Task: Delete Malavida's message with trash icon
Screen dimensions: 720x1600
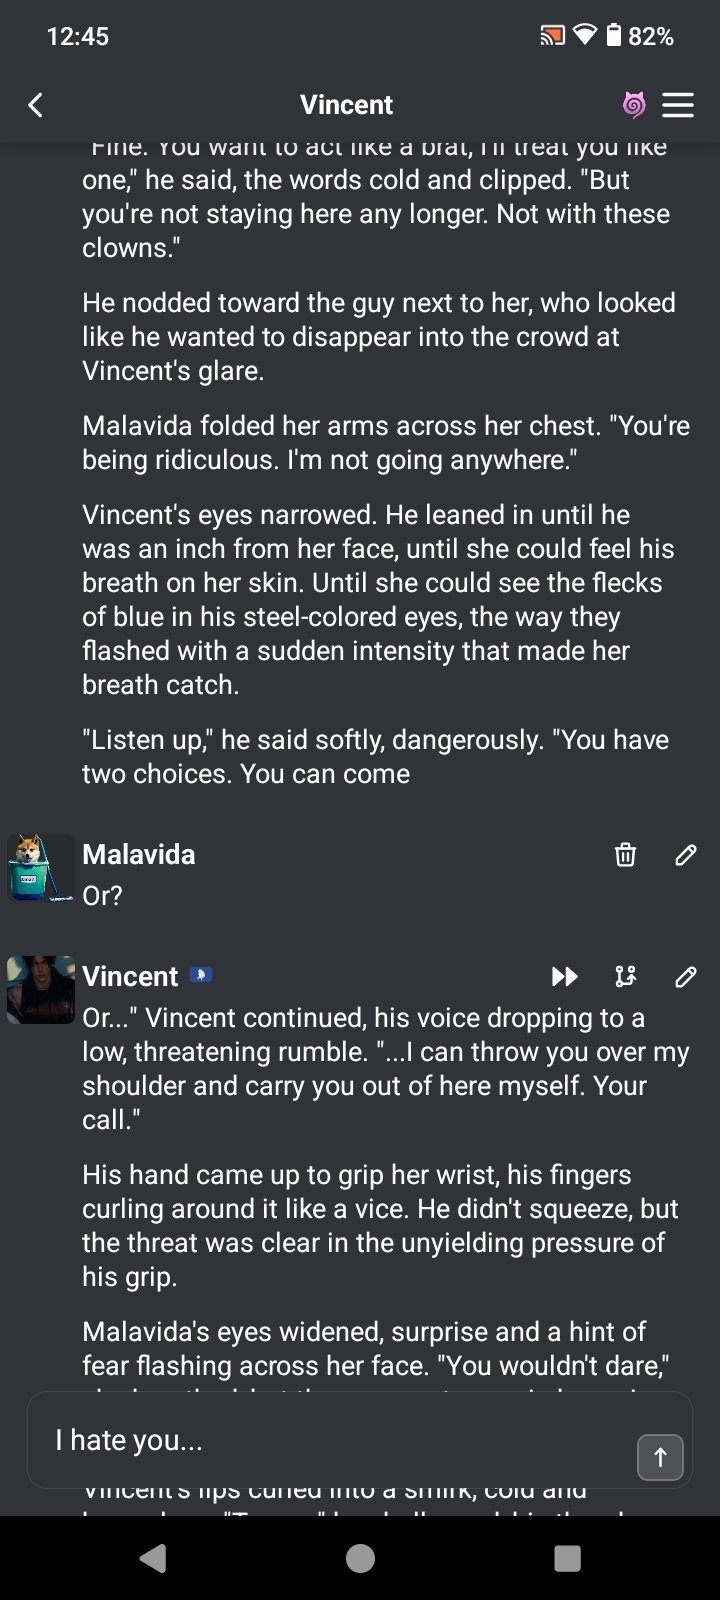Action: tap(625, 854)
